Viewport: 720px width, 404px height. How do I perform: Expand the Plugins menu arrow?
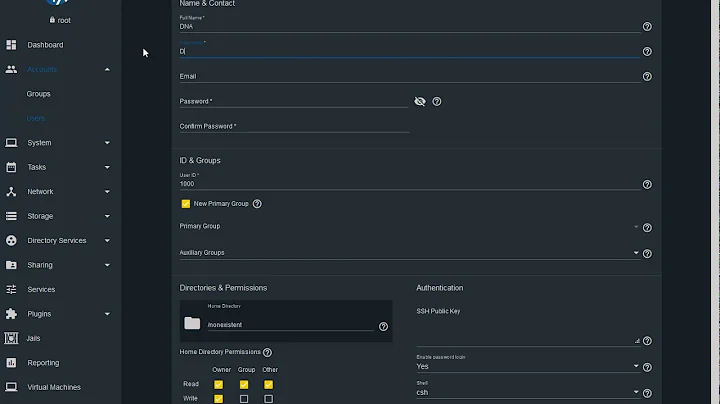[107, 314]
